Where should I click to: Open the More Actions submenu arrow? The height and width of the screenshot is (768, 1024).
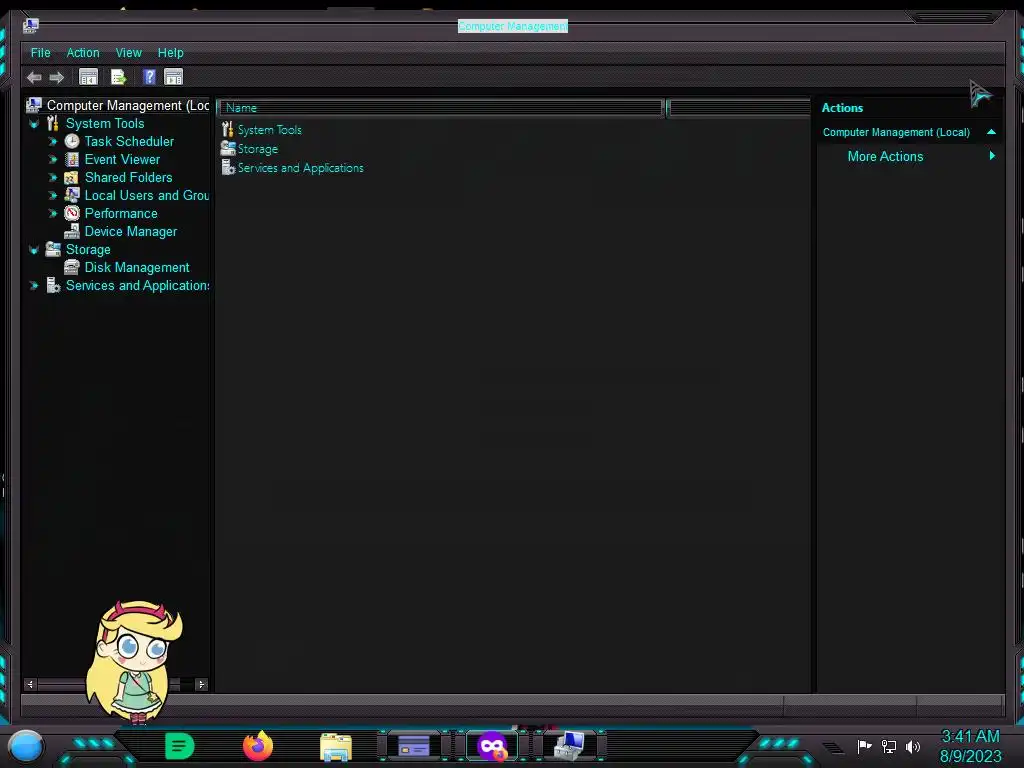[x=992, y=155]
